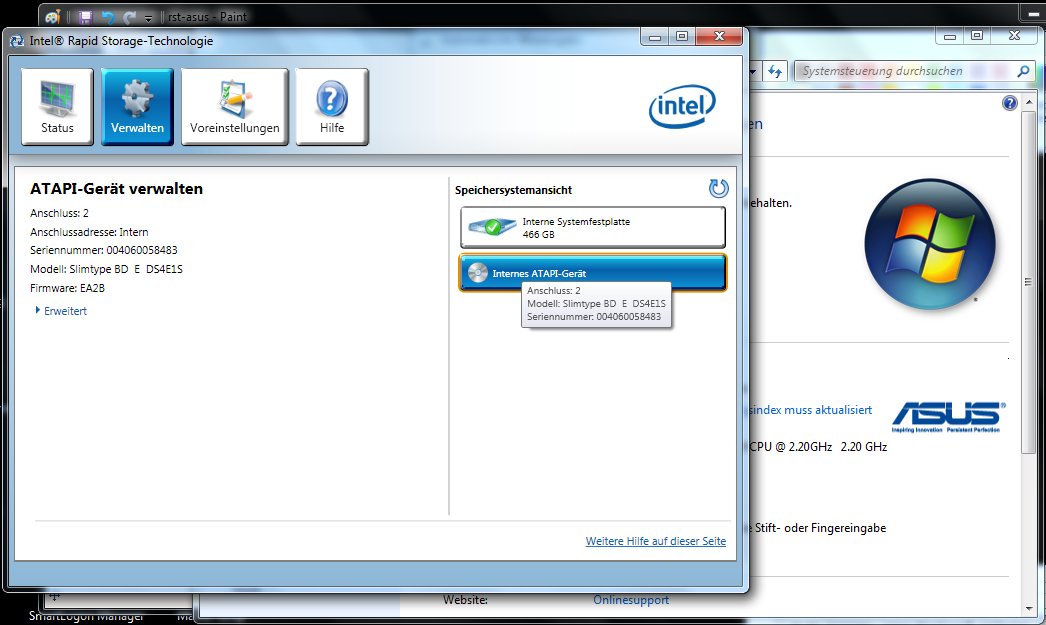1046x625 pixels.
Task: Click Save icon in Paint quick access toolbar
Action: (x=85, y=17)
